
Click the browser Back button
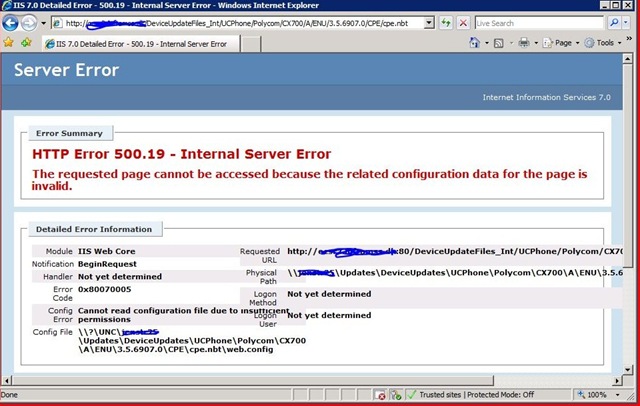14,22
